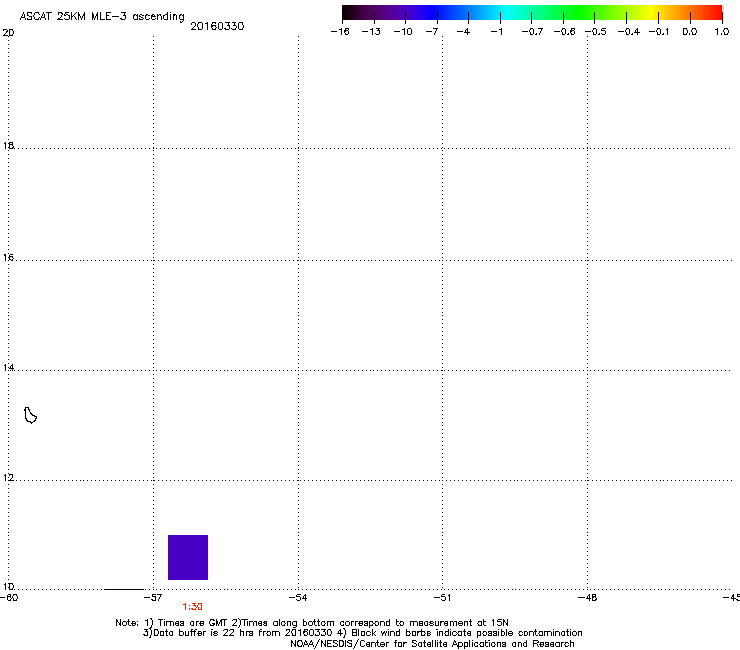Click the latitude 16 axis label
Screen dimensions: 740x650
(8, 257)
